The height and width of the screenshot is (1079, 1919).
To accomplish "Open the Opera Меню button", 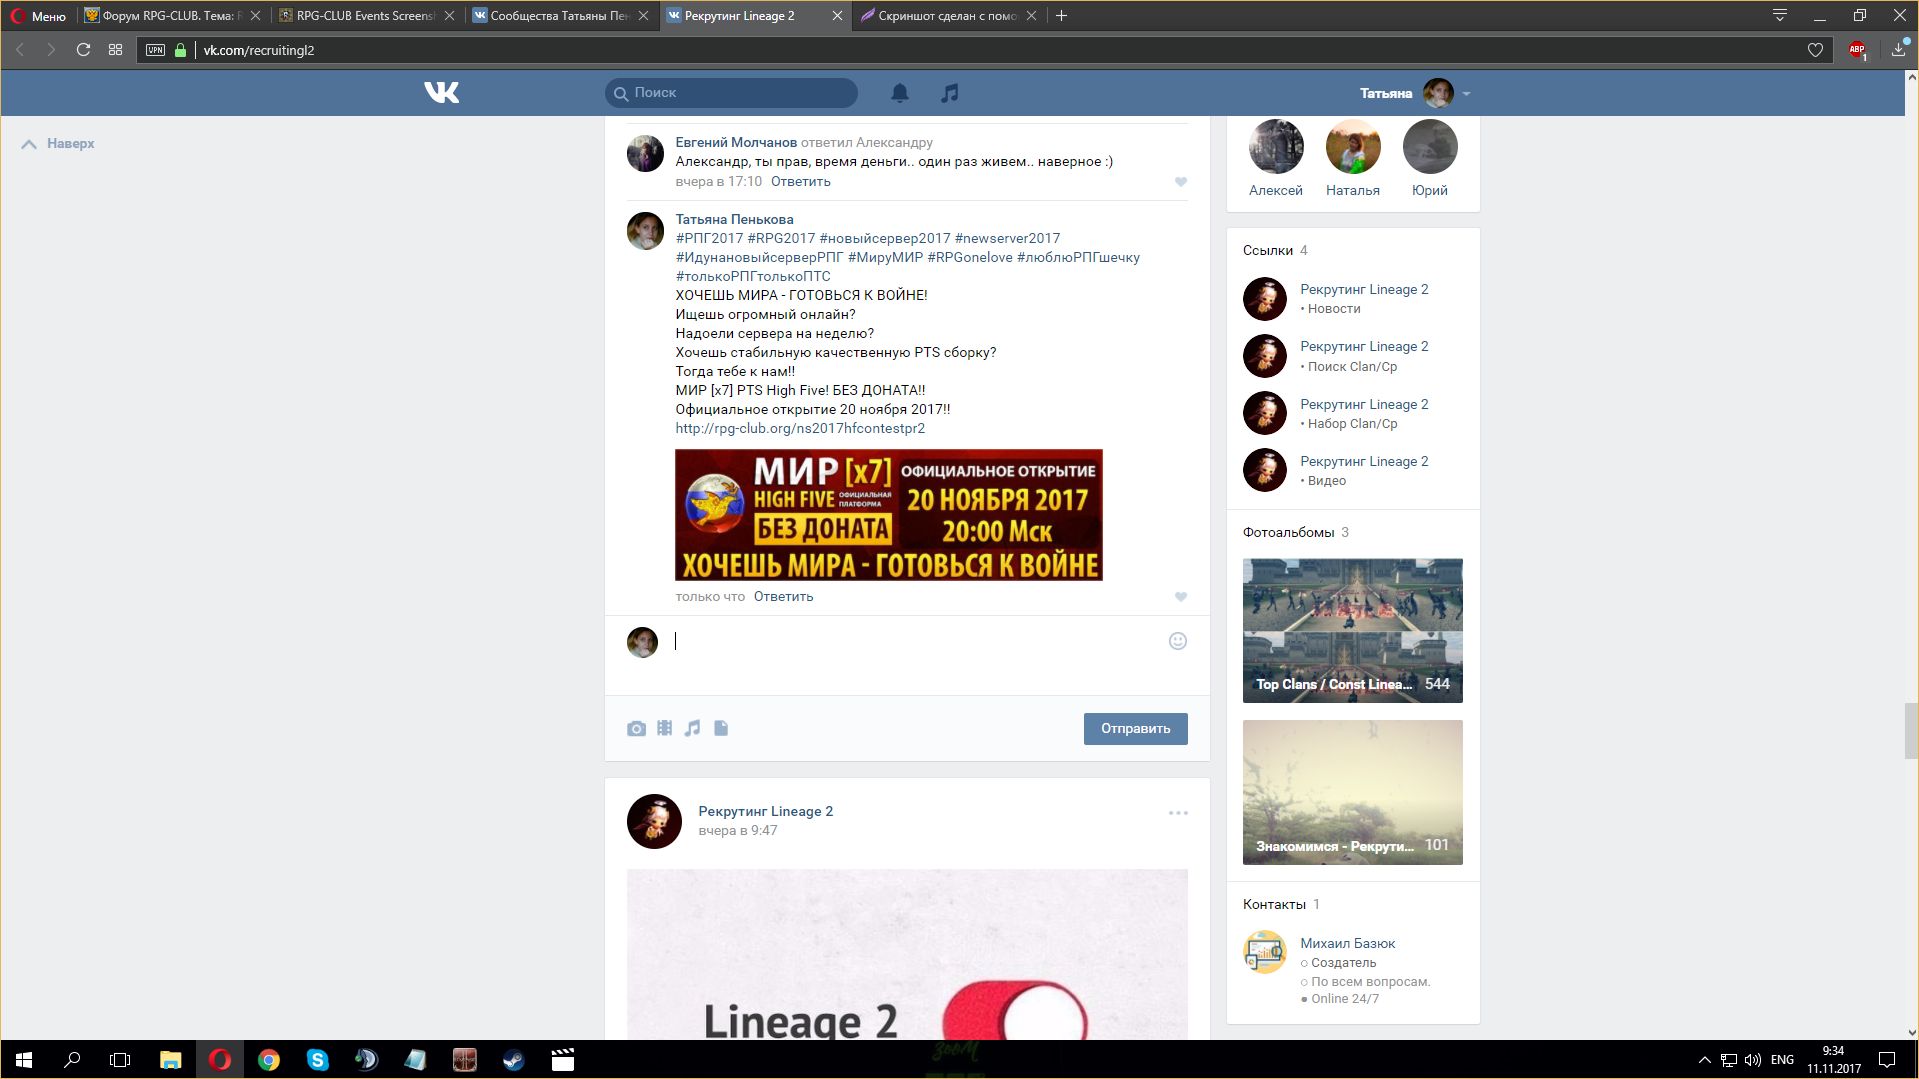I will [38, 16].
